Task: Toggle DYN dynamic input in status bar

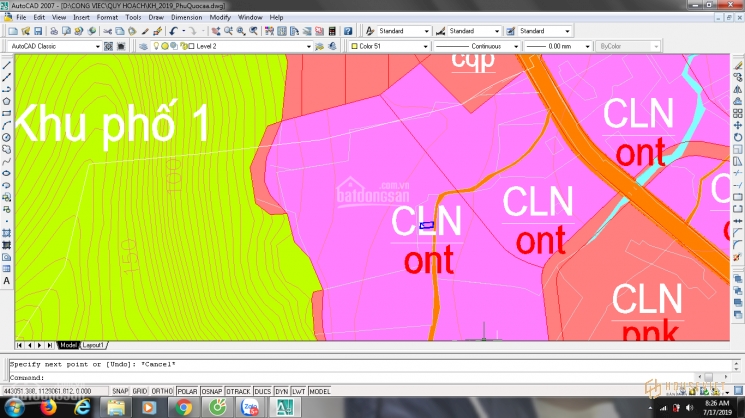Action: (x=282, y=391)
